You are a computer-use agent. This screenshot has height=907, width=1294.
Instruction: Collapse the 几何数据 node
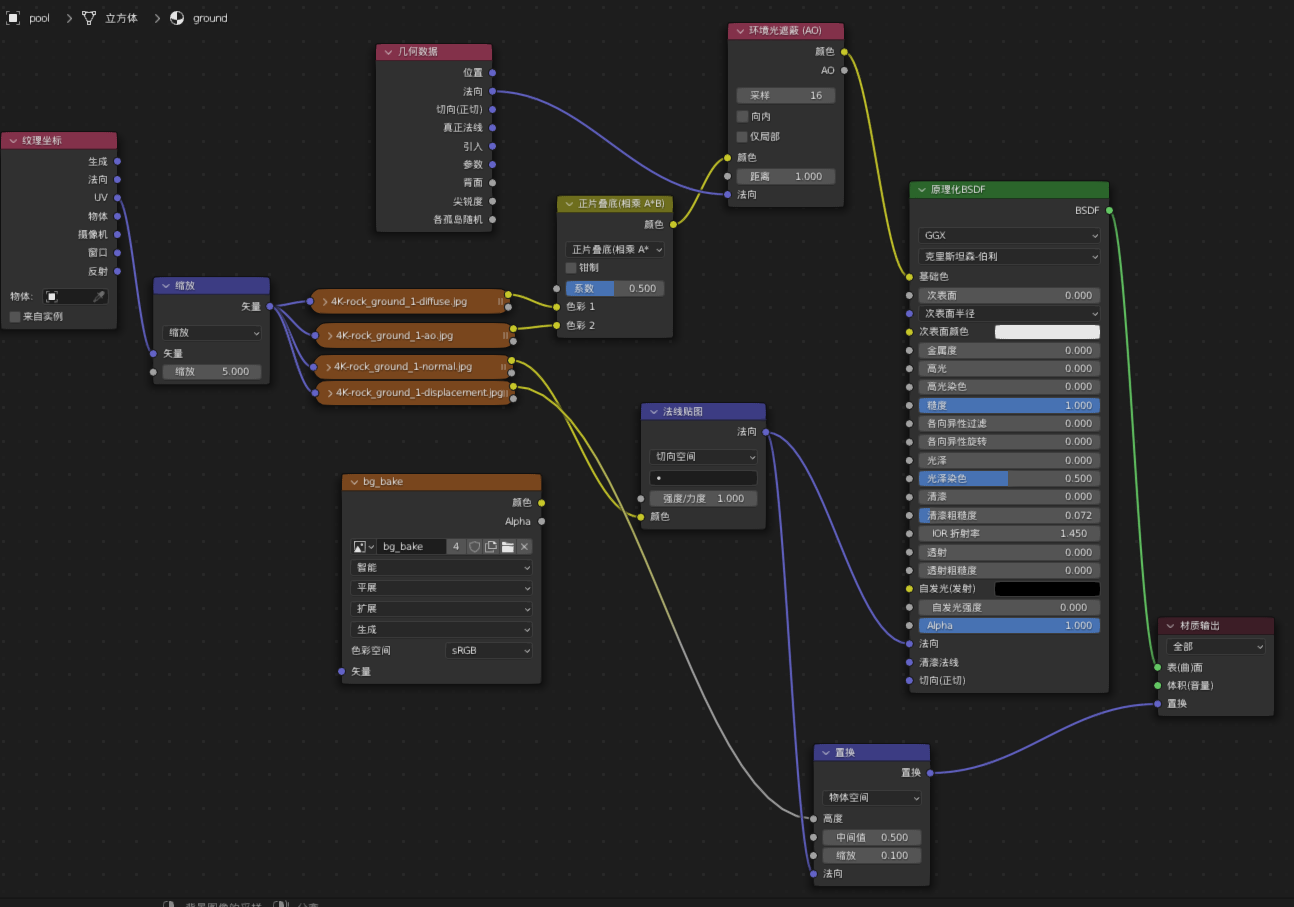389,52
